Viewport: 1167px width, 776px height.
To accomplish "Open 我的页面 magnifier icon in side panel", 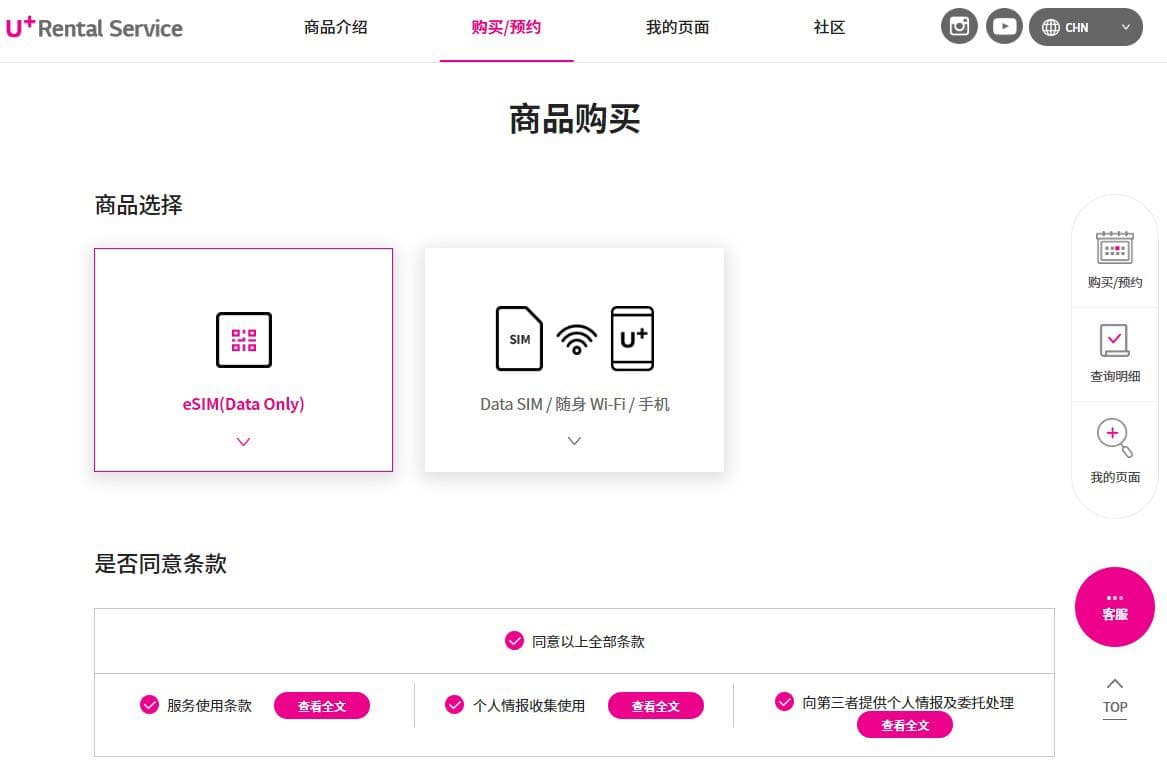I will (x=1114, y=437).
